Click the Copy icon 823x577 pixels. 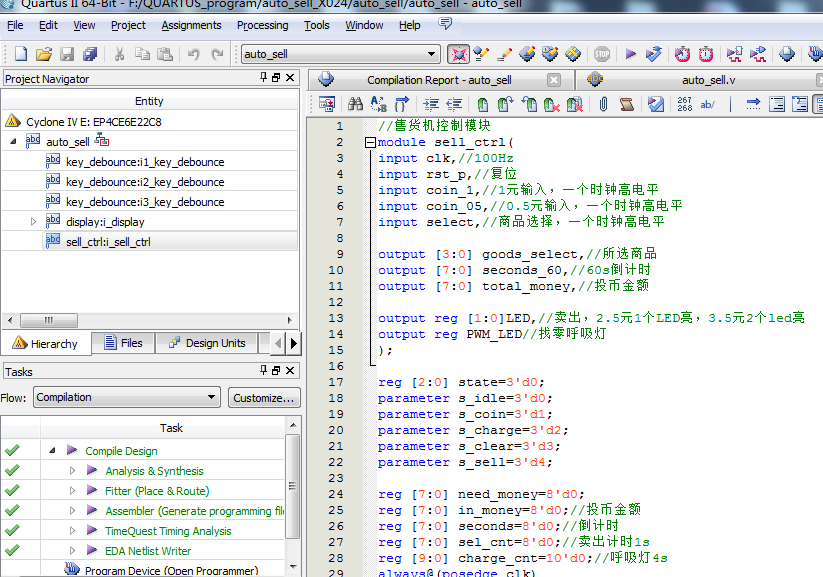point(142,54)
